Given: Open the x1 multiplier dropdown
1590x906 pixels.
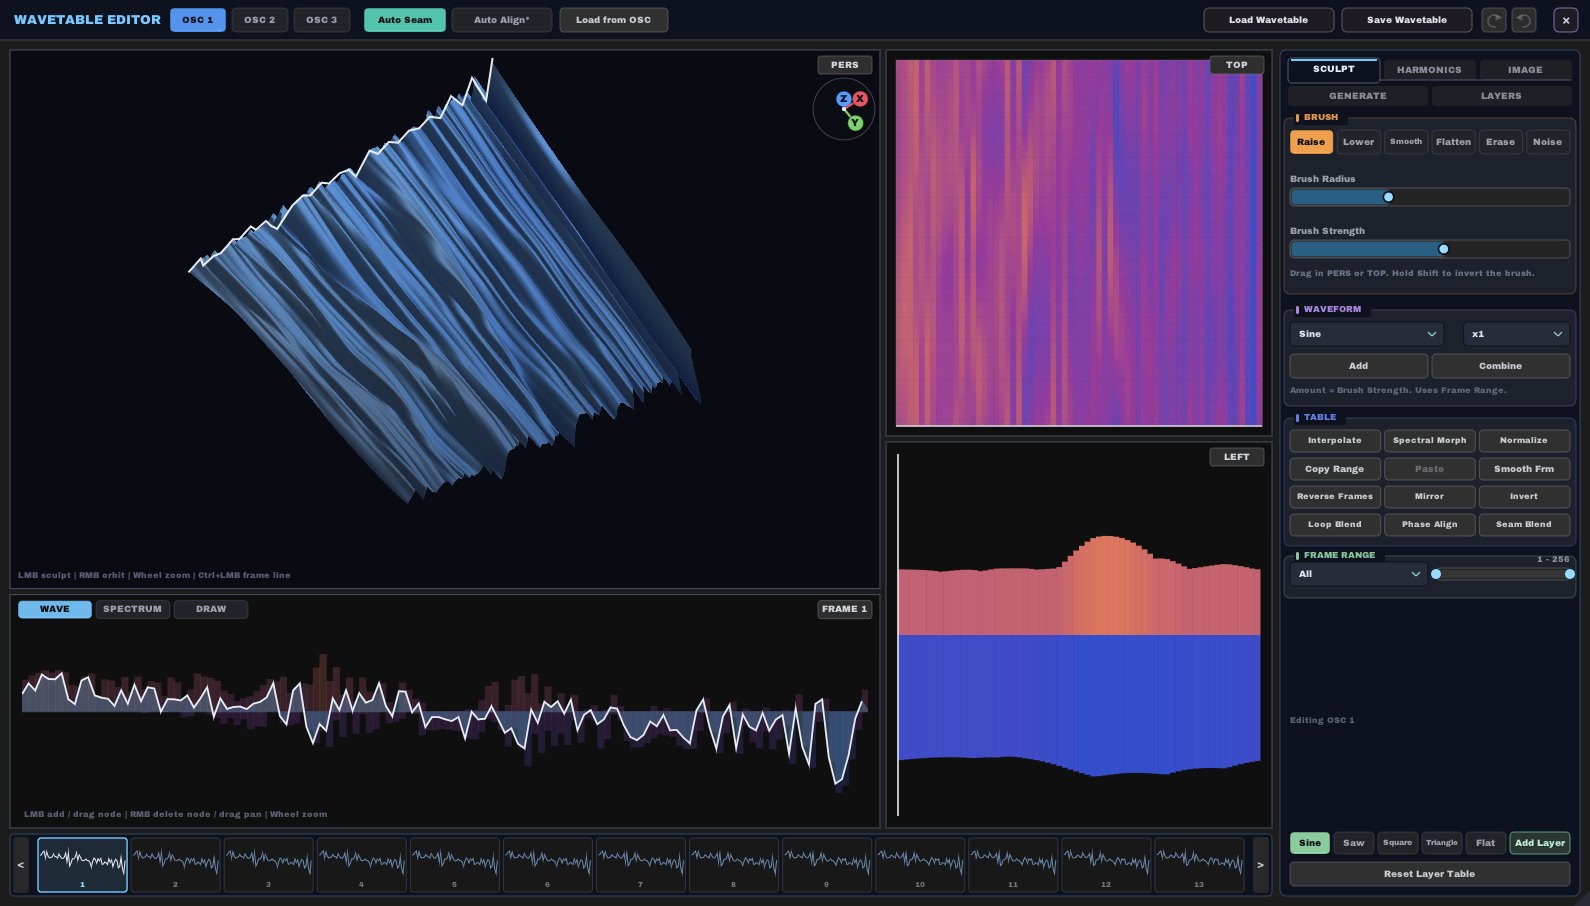Looking at the screenshot, I should coord(1516,334).
